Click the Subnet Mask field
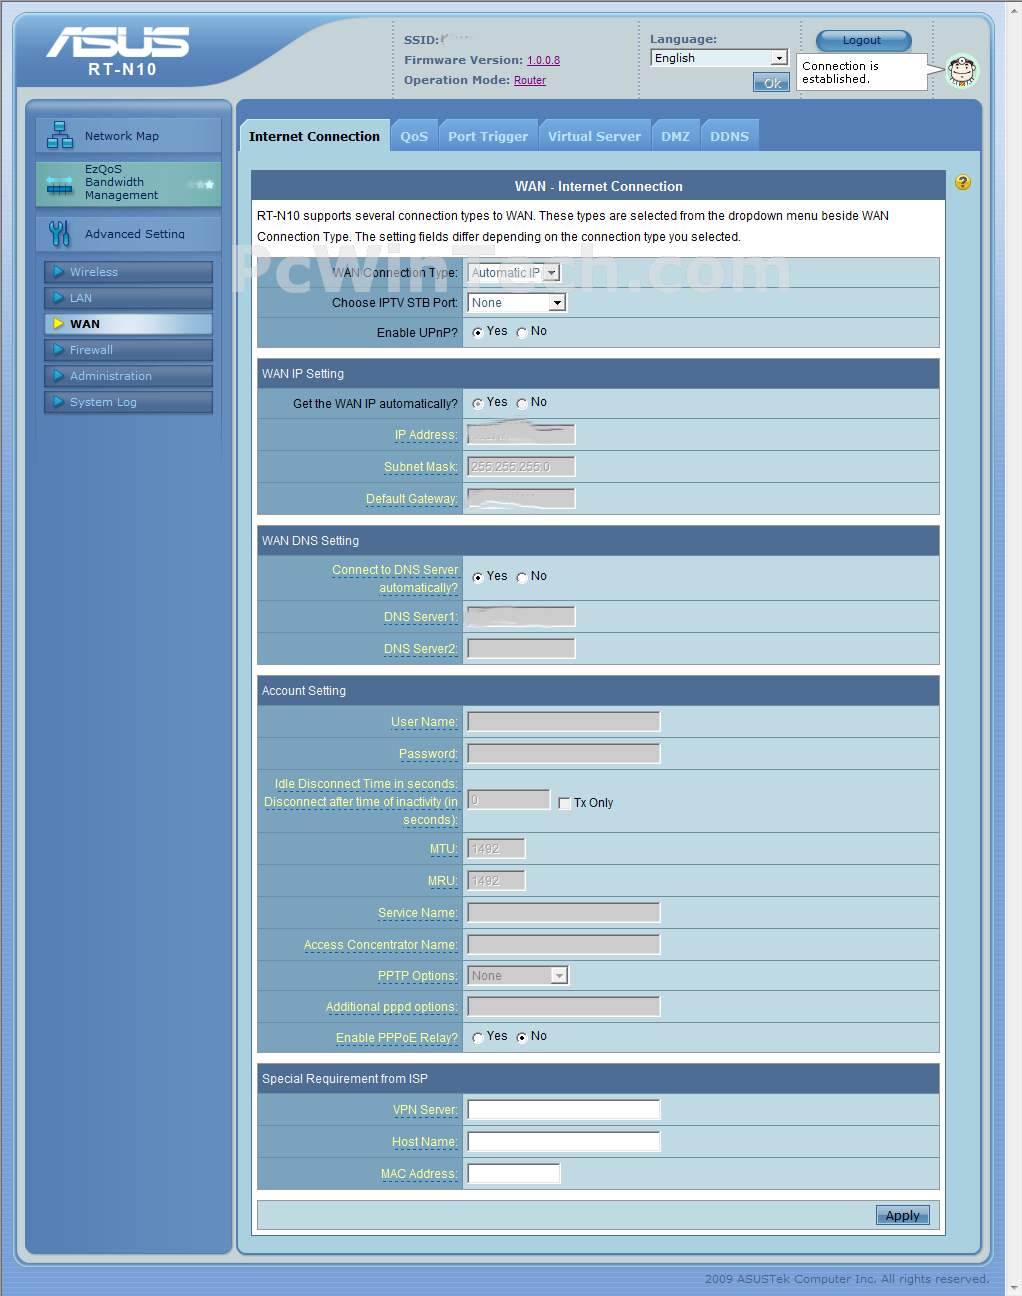The image size is (1022, 1296). tap(521, 466)
